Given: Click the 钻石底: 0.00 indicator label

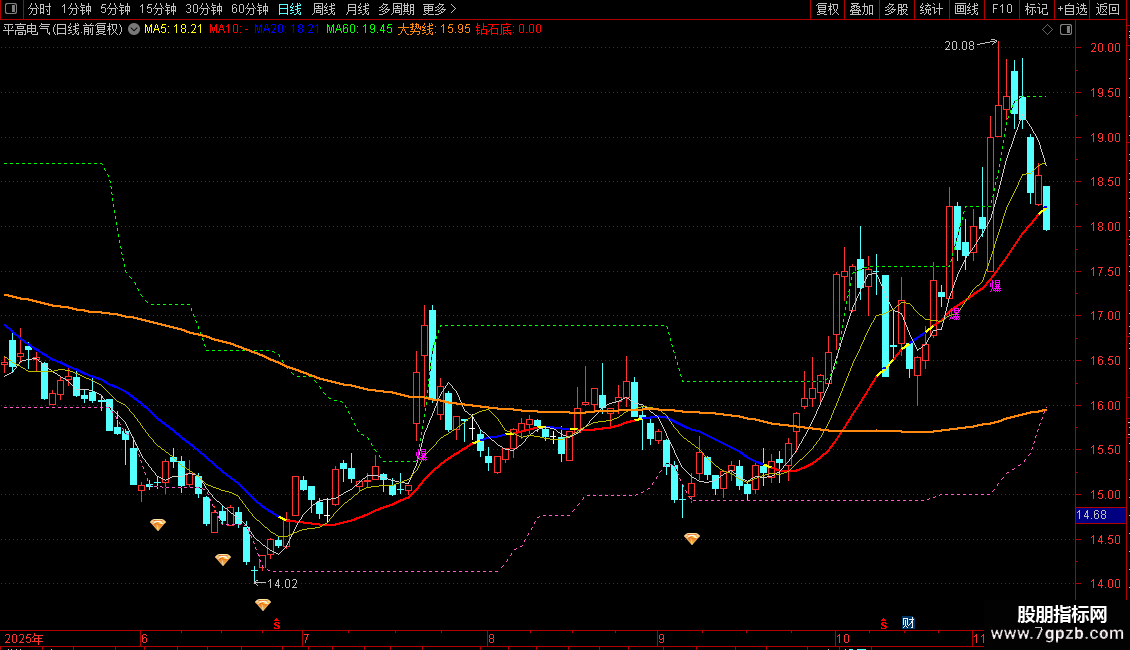Looking at the screenshot, I should [509, 30].
